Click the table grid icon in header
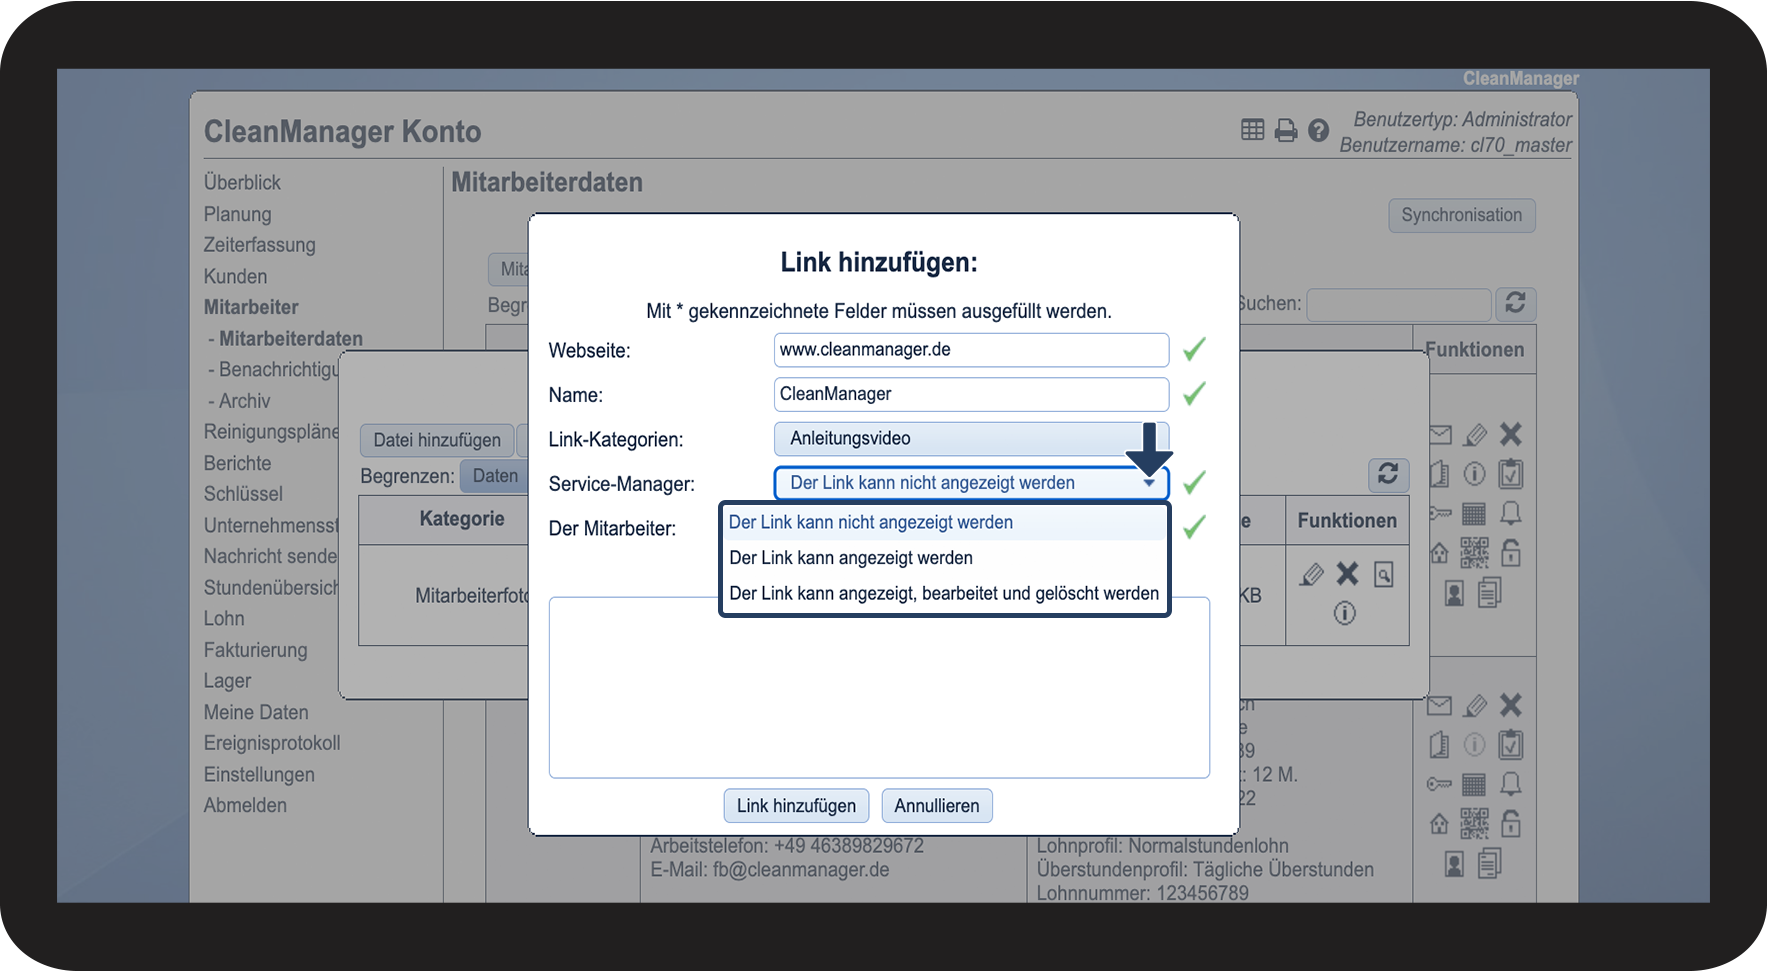Image resolution: width=1767 pixels, height=971 pixels. tap(1252, 130)
